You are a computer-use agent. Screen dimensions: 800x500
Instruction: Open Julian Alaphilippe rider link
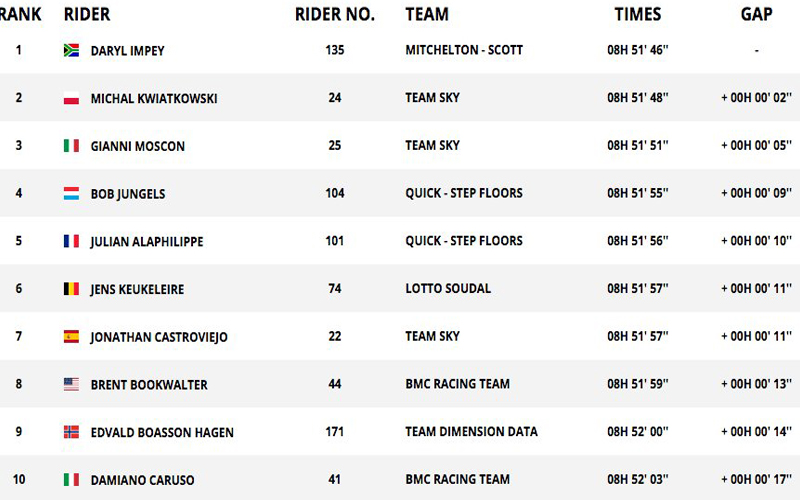click(147, 241)
